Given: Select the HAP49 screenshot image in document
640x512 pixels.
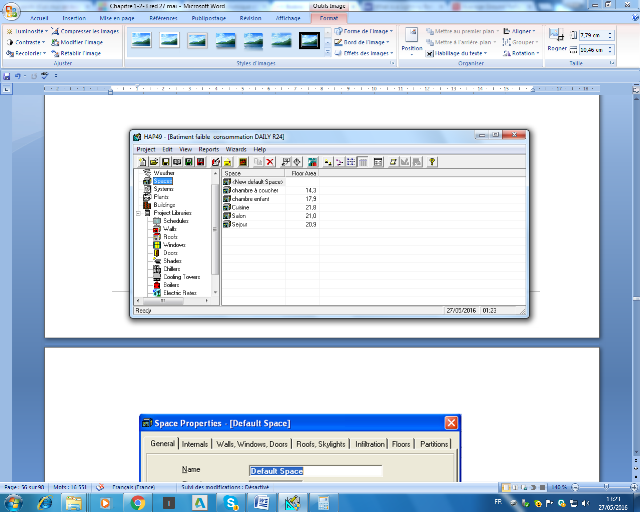Looking at the screenshot, I should (329, 224).
